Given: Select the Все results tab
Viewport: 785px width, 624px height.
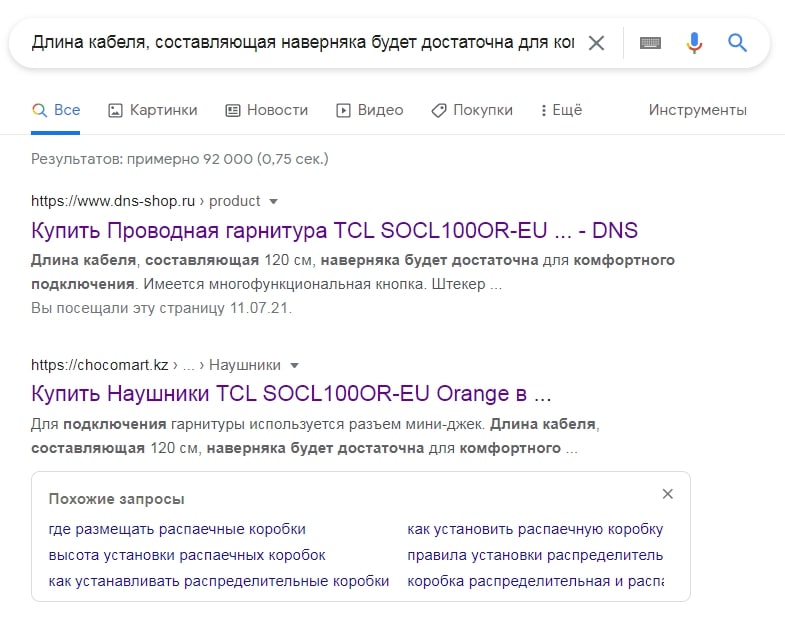Looking at the screenshot, I should pos(56,110).
